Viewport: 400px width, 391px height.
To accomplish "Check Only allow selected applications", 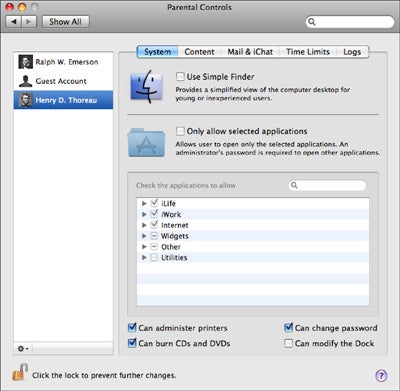I will click(180, 131).
